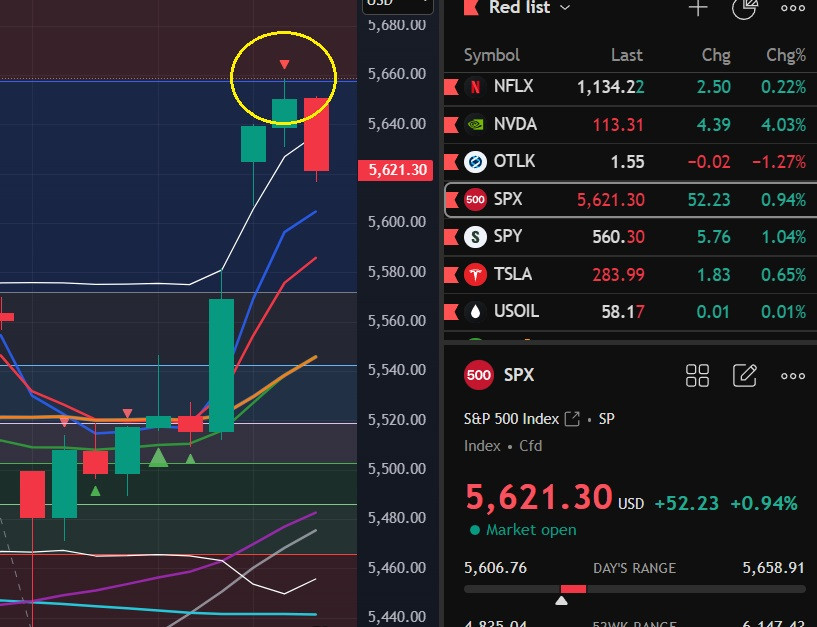Click OTLK change percent -1.27%

click(779, 162)
